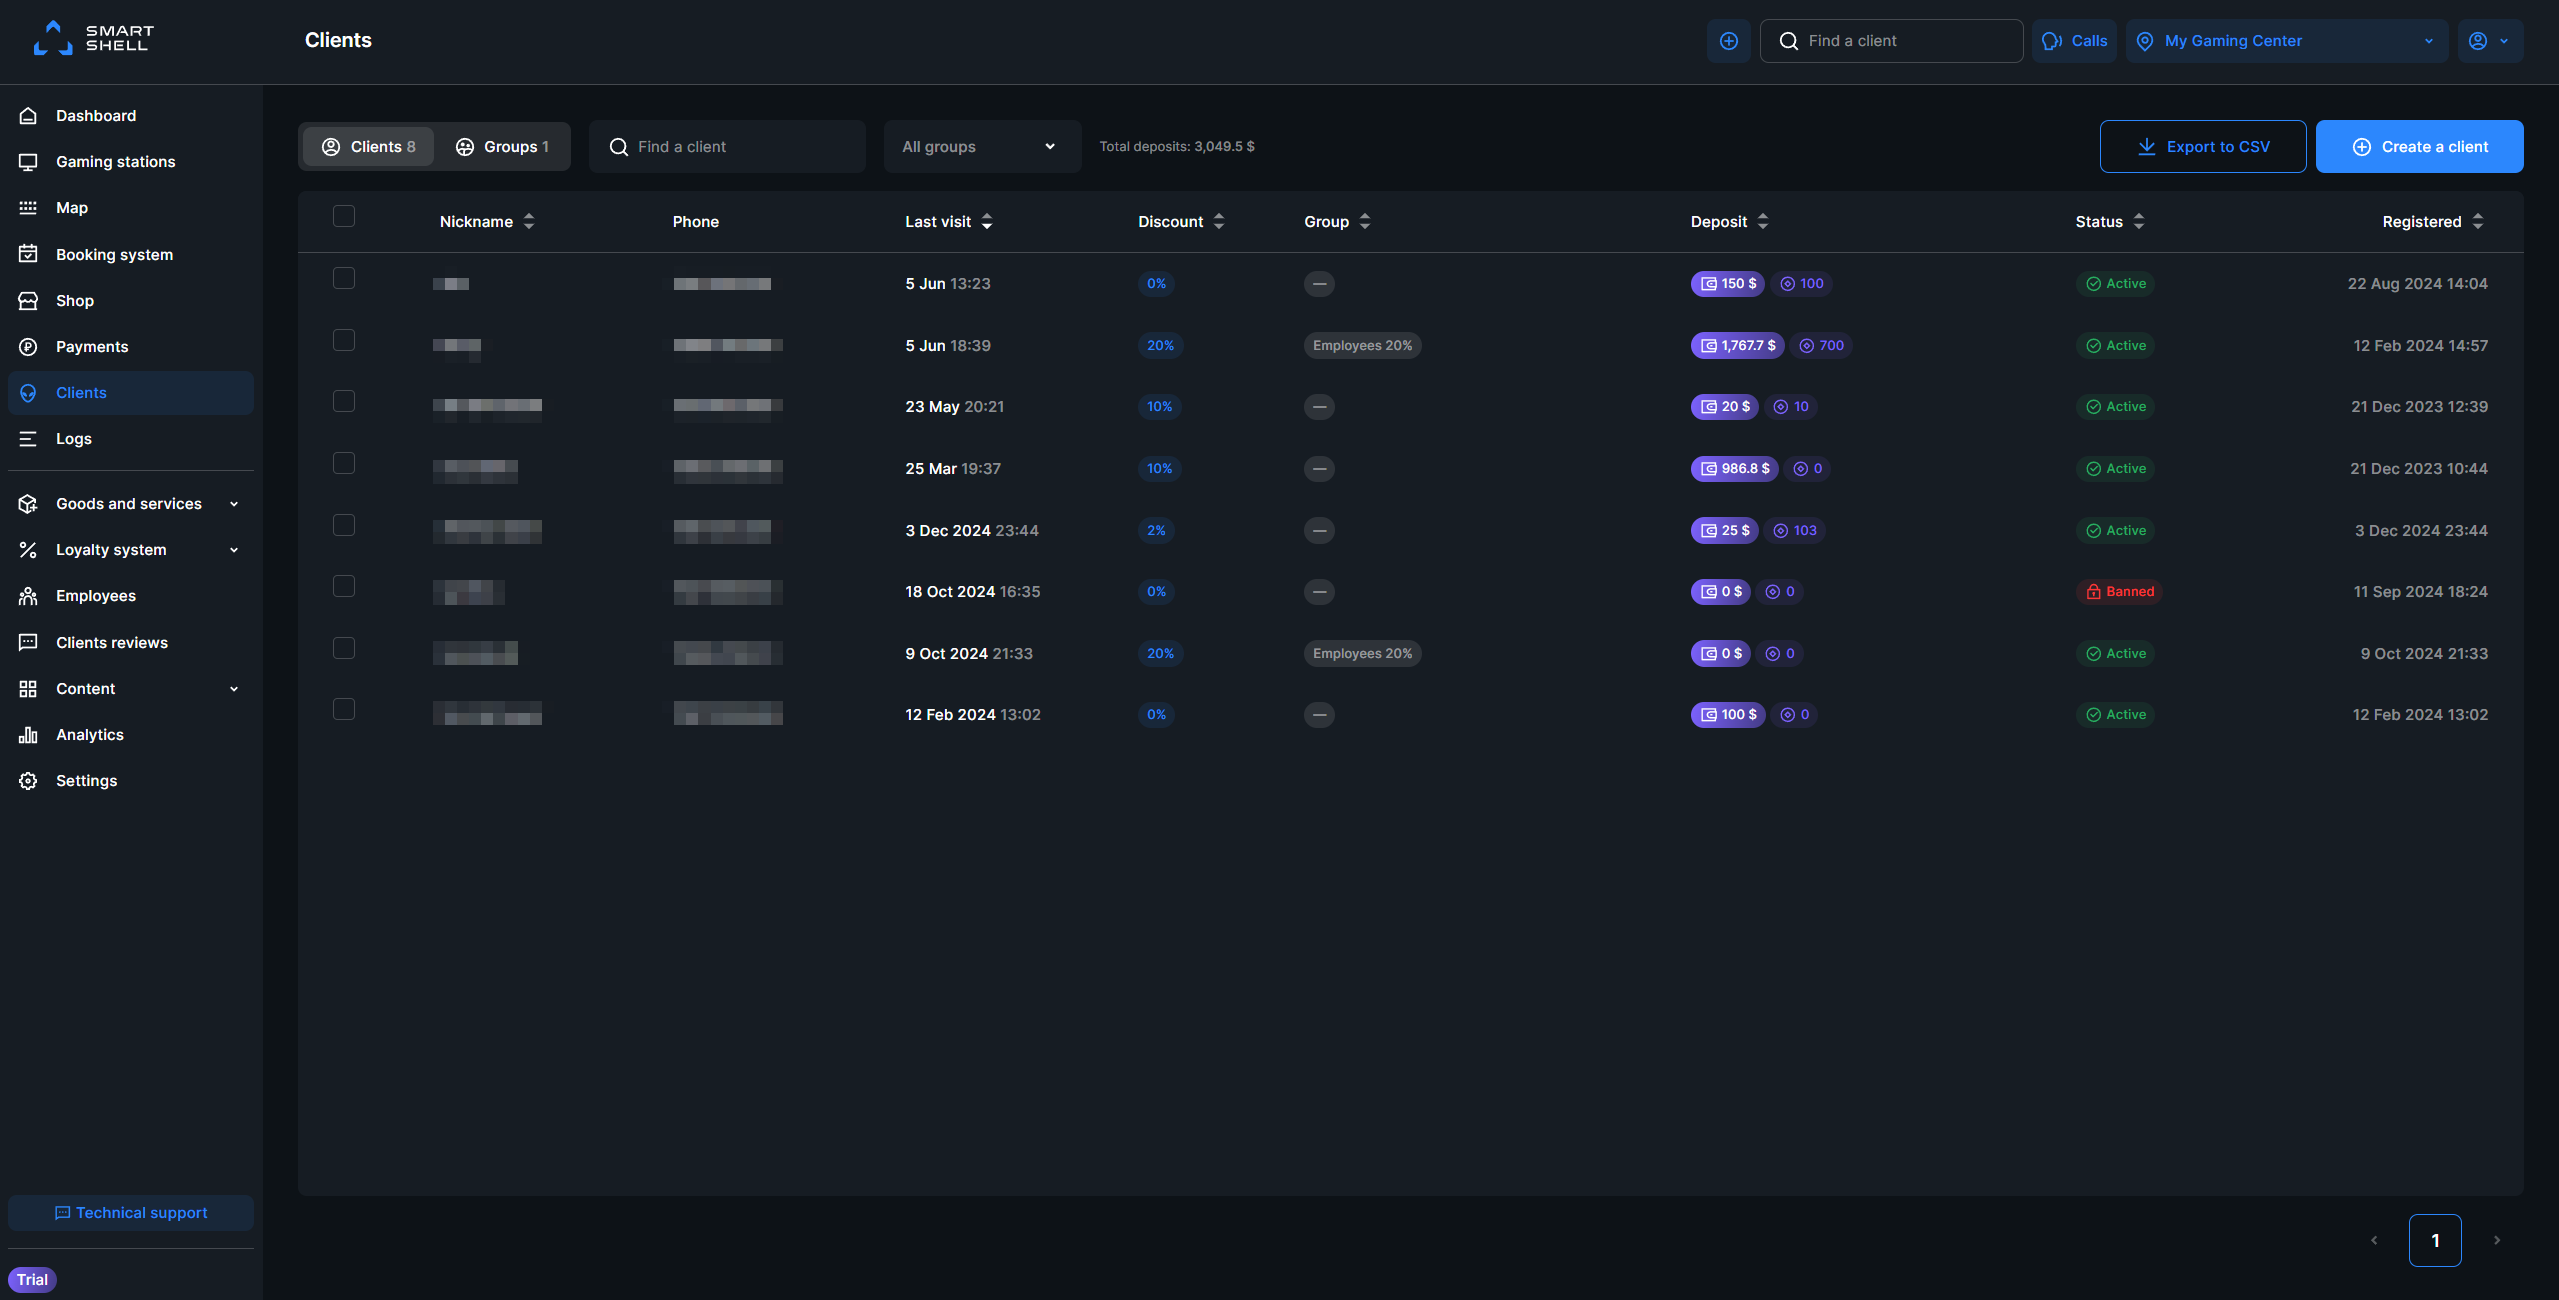This screenshot has height=1300, width=2559.
Task: Click the Smart Shell logo
Action: tap(93, 38)
